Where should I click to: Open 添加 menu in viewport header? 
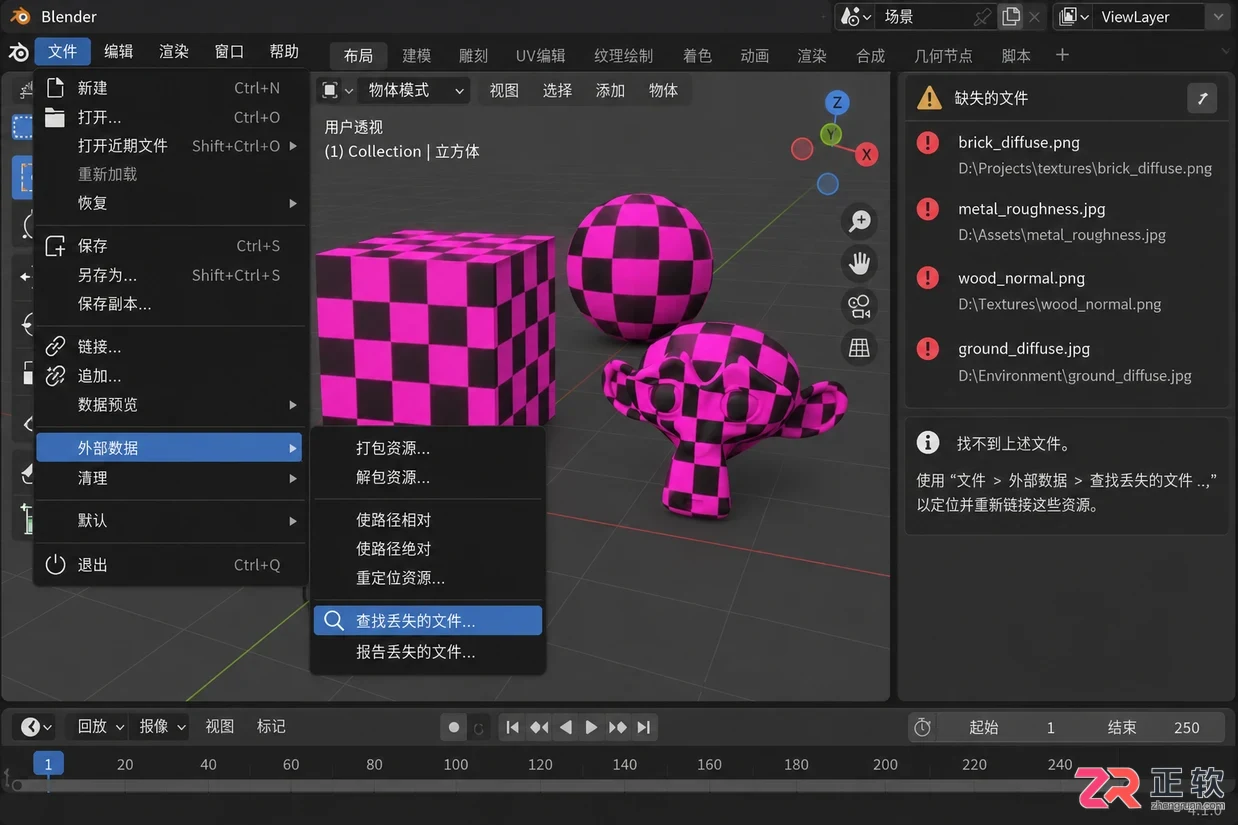(610, 90)
